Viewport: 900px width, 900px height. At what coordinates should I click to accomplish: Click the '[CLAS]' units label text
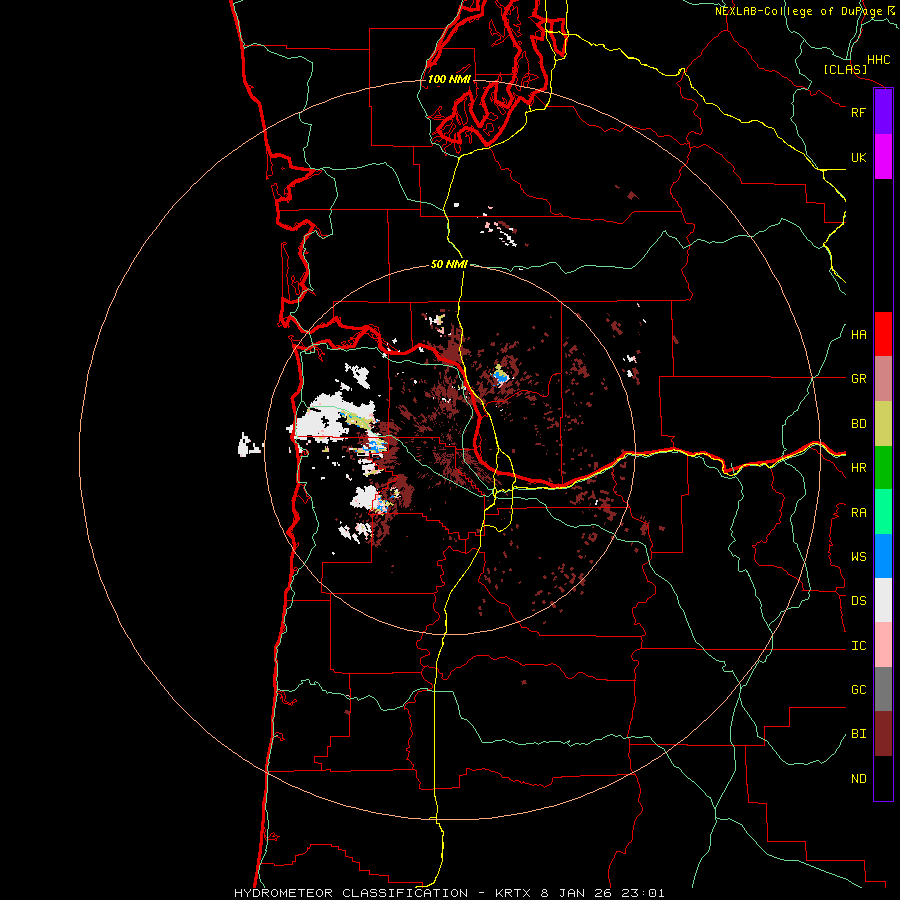(845, 70)
